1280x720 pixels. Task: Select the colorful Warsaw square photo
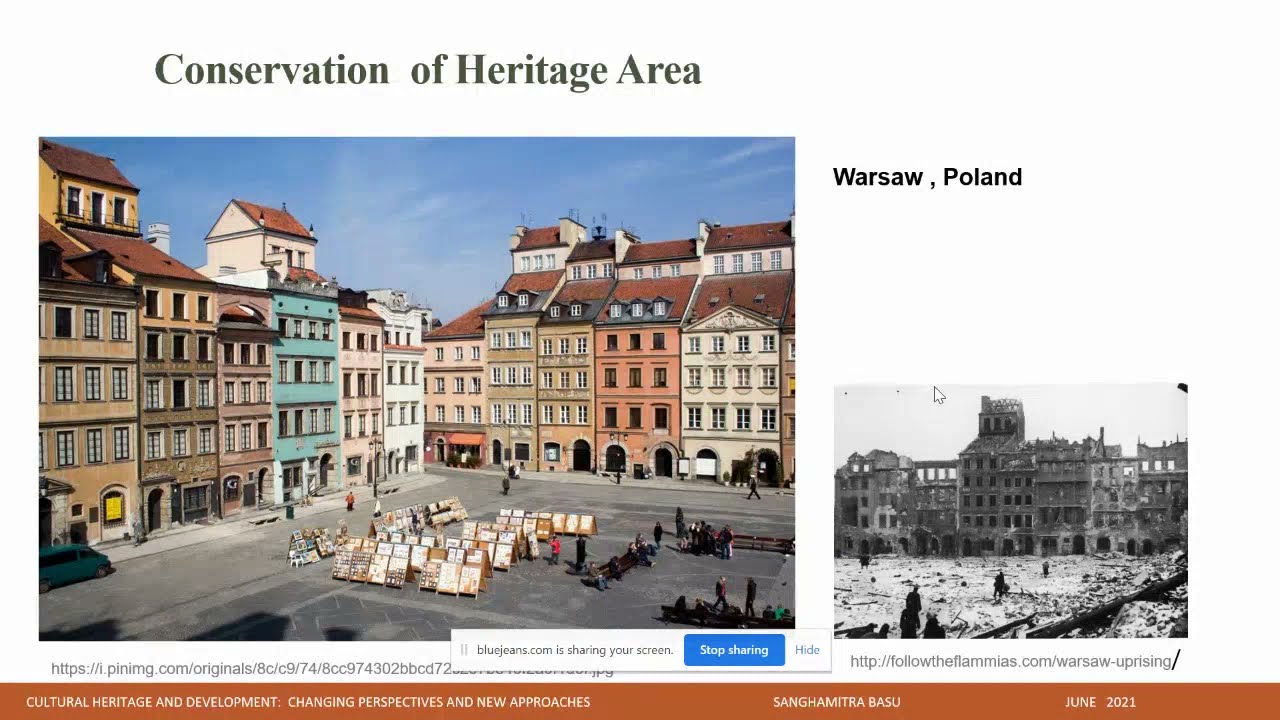pyautogui.click(x=417, y=388)
